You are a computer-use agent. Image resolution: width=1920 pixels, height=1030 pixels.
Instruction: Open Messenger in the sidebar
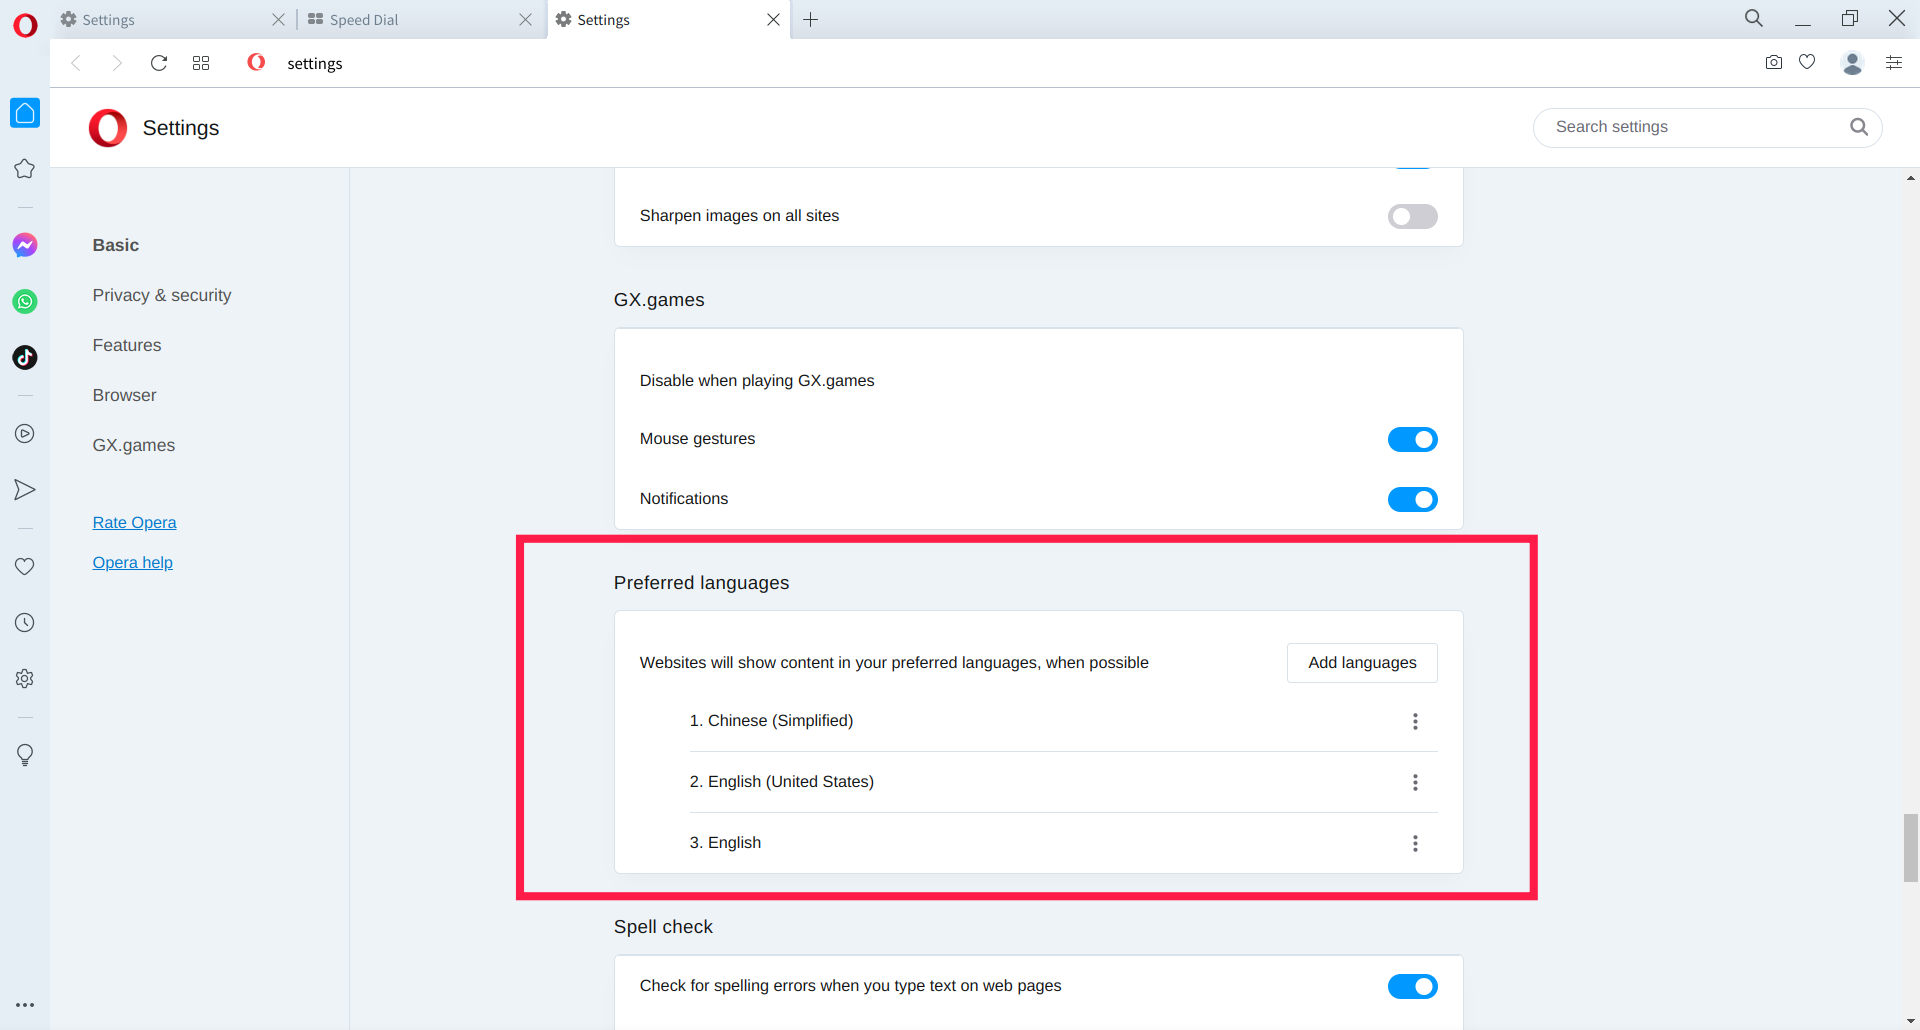25,245
